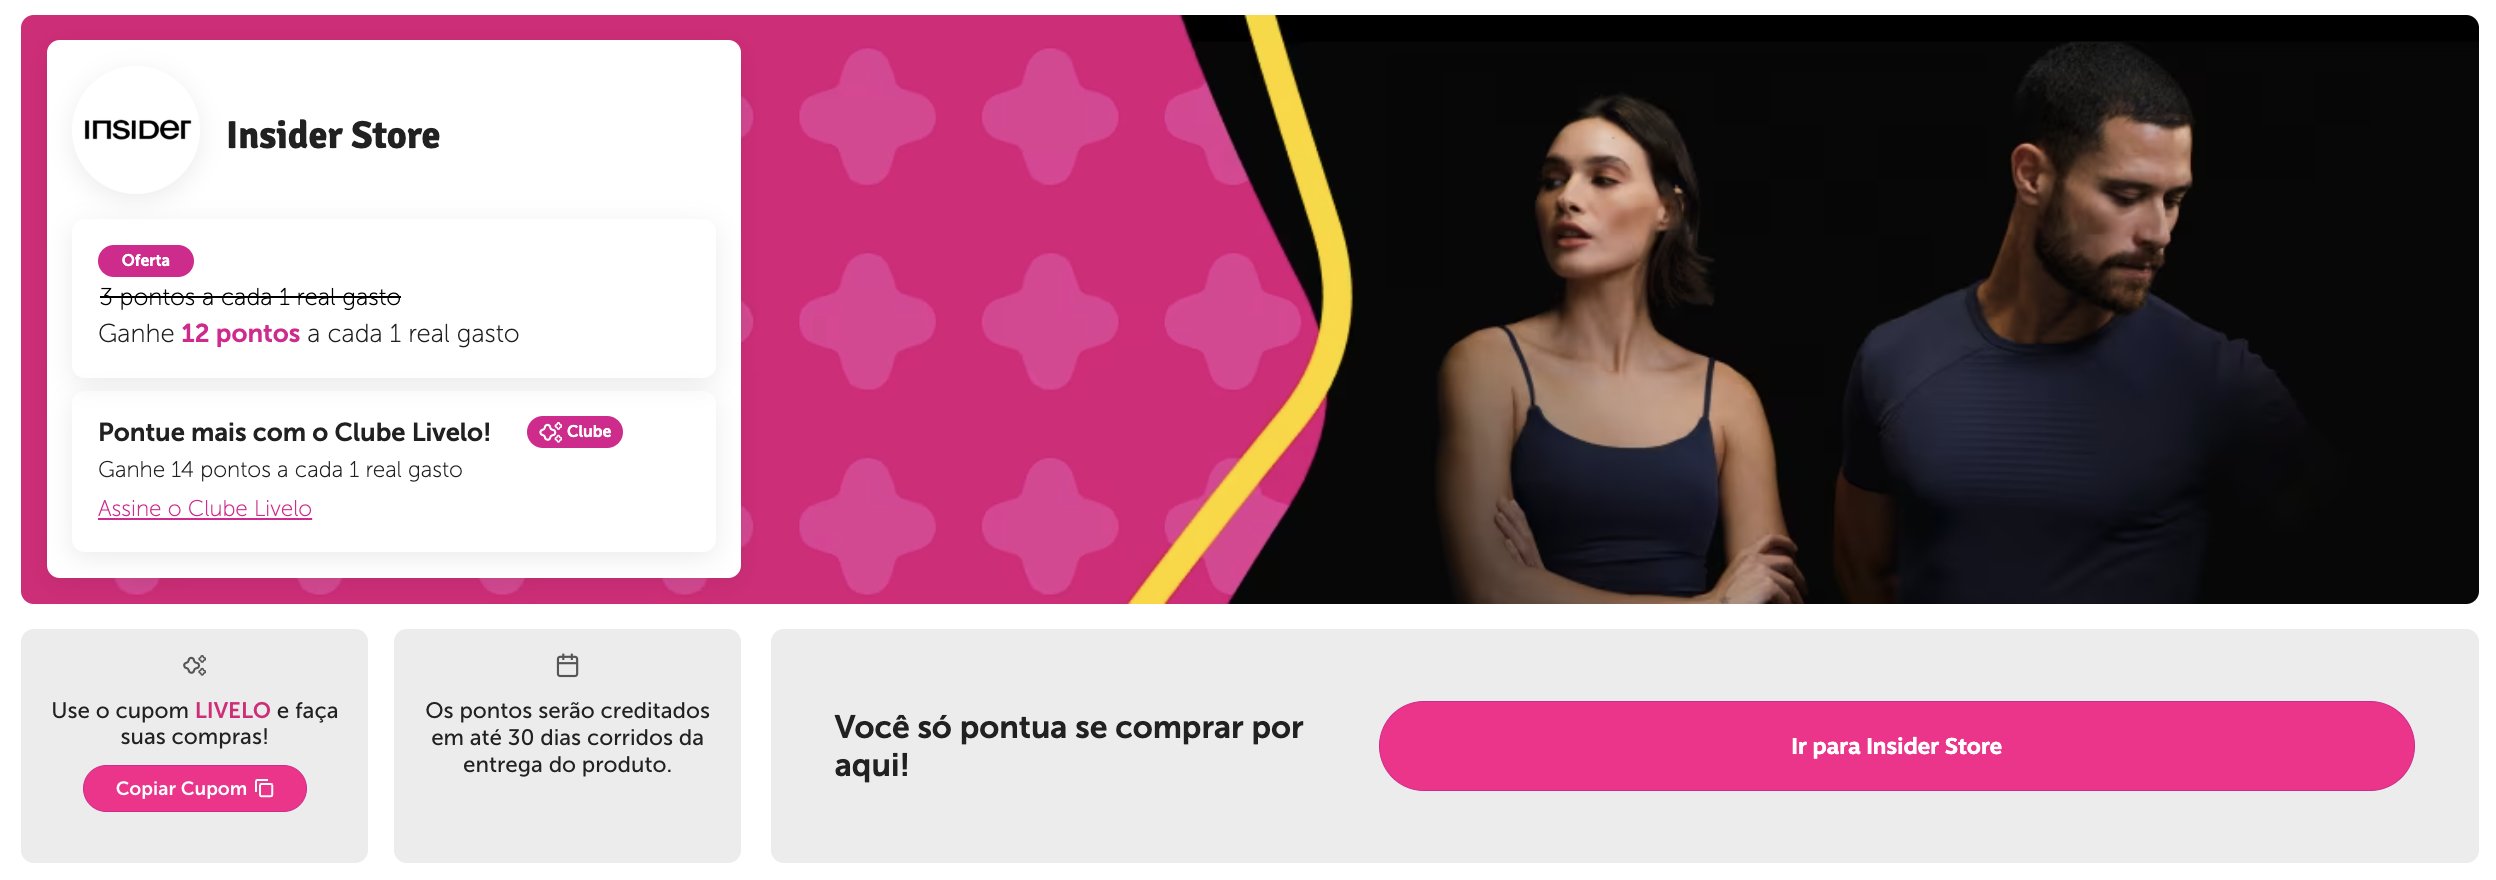Viewport: 2496px width, 880px height.
Task: Open the Assine o Clube Livelo link
Action: (205, 508)
